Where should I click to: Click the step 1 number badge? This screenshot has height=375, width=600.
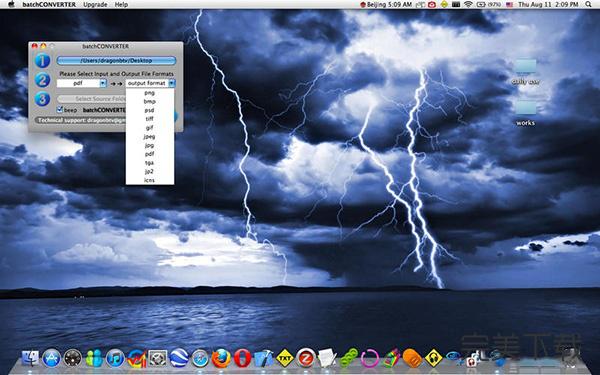click(42, 60)
